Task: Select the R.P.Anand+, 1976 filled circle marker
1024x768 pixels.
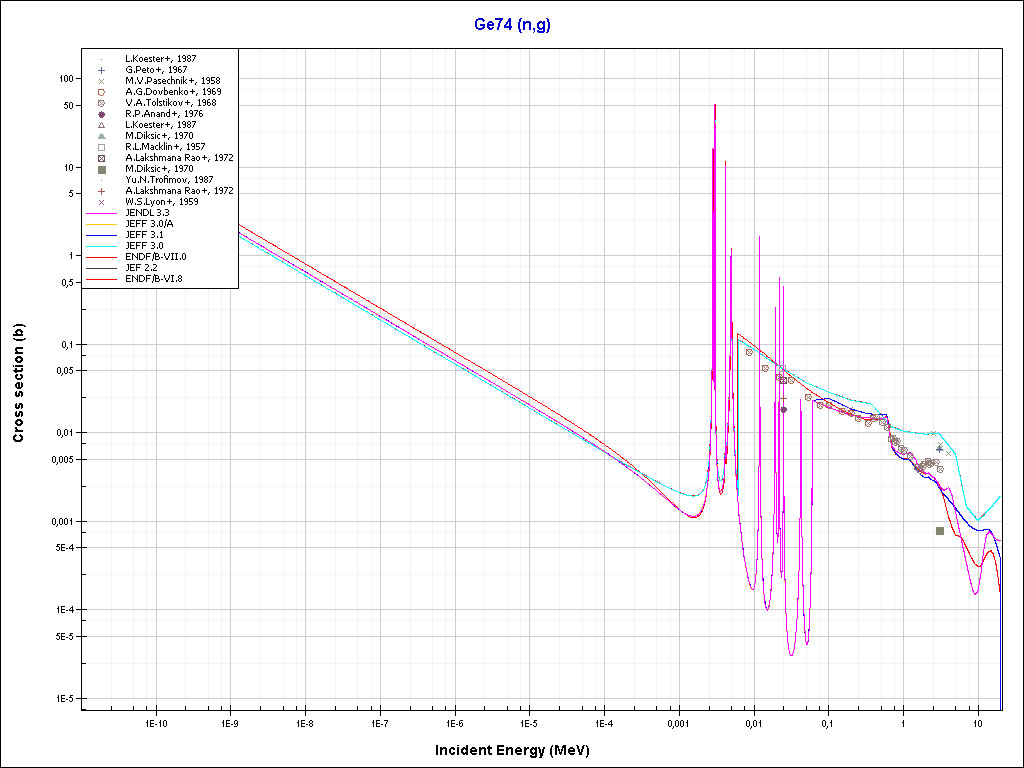Action: coord(102,114)
